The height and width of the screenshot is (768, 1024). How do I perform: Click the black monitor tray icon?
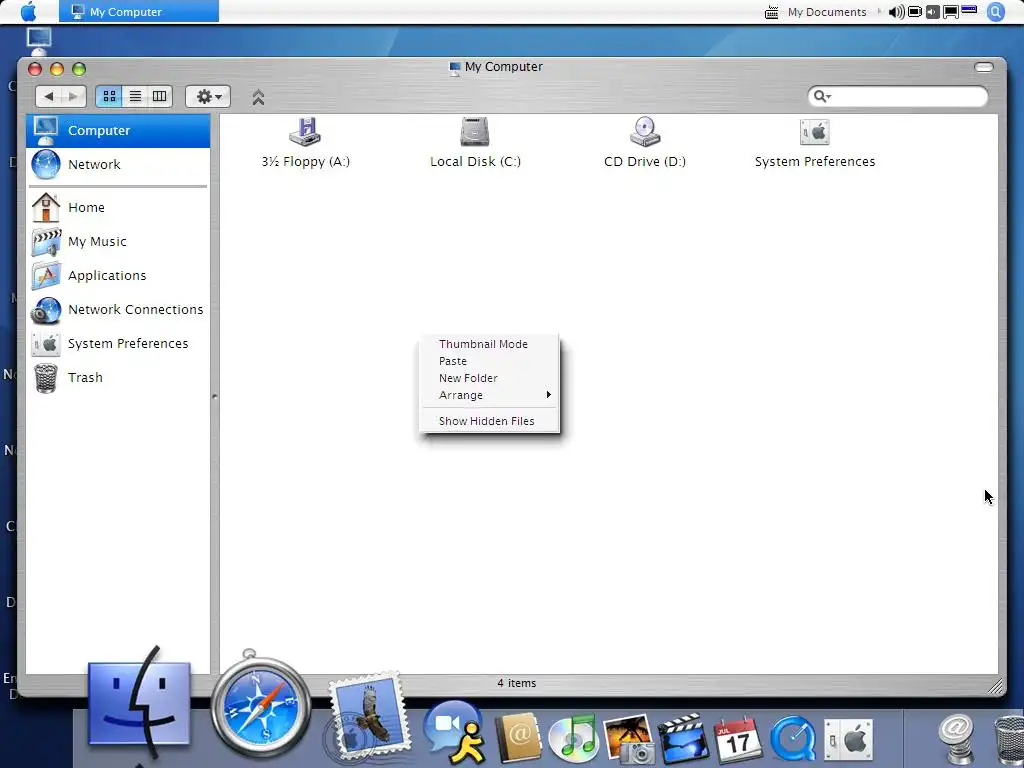point(951,12)
